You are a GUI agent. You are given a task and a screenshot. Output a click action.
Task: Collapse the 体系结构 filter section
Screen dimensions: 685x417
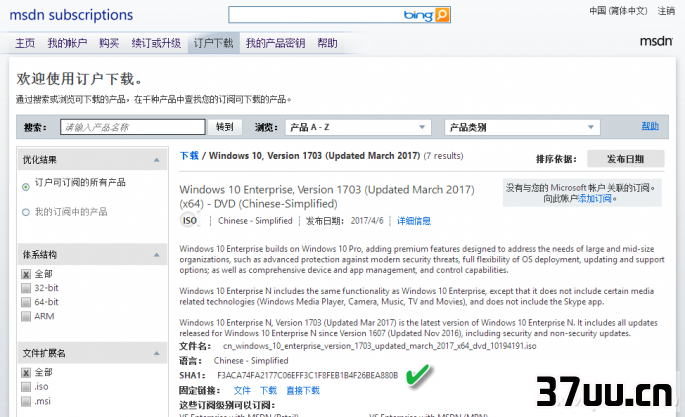(157, 255)
